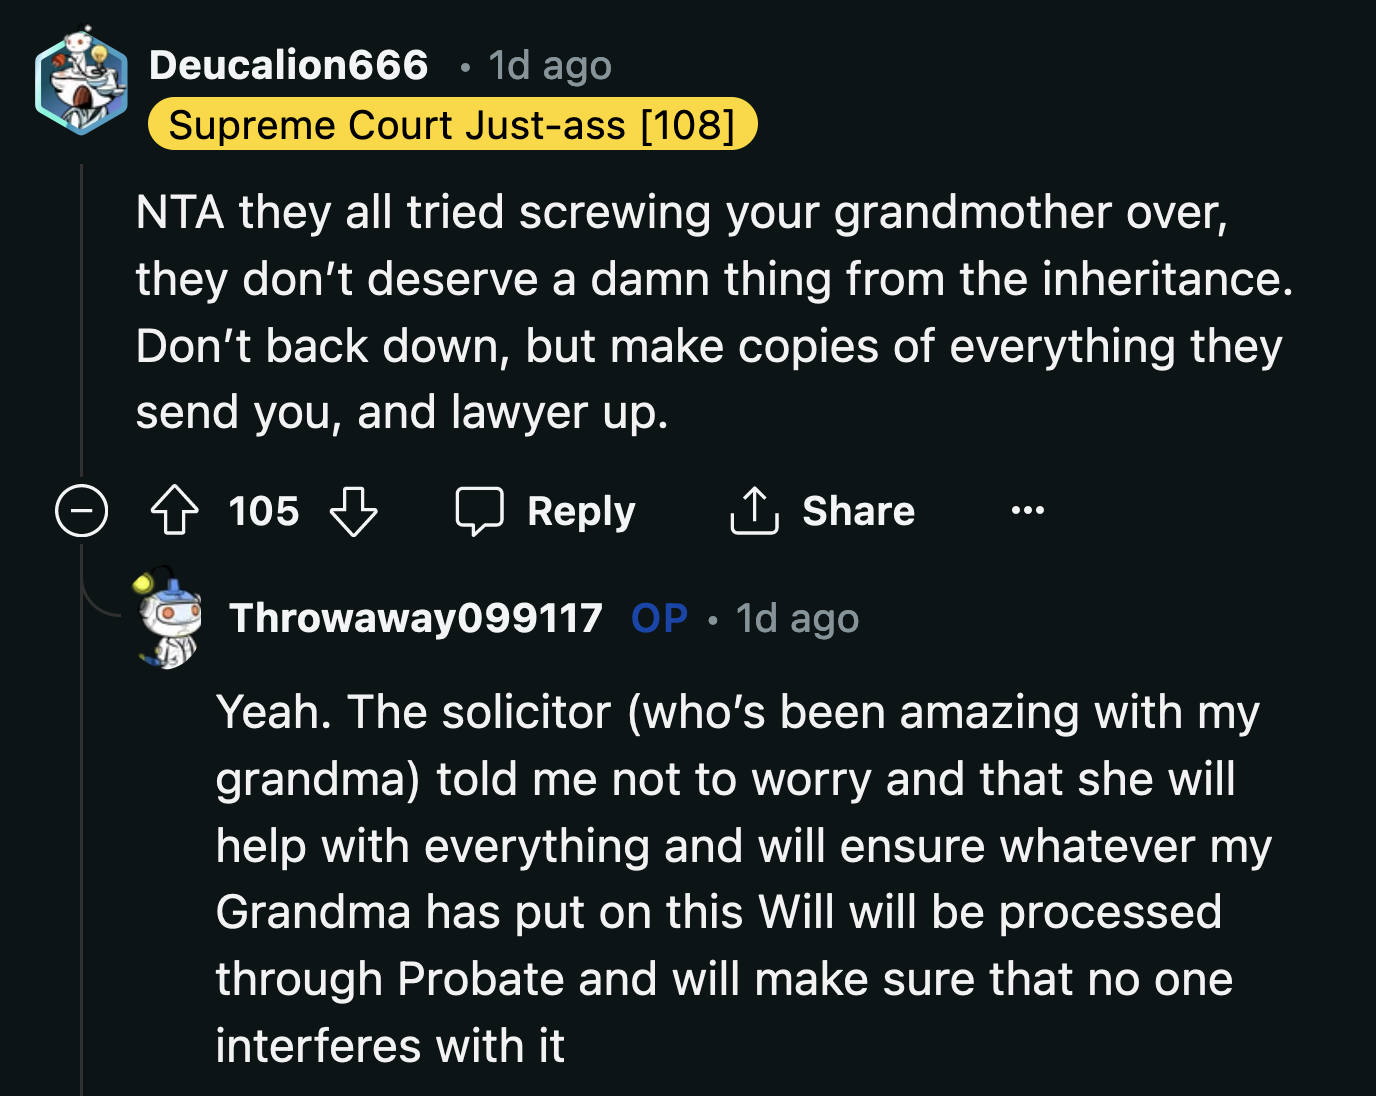Open Deucalion666's profile
This screenshot has width=1376, height=1096.
288,63
